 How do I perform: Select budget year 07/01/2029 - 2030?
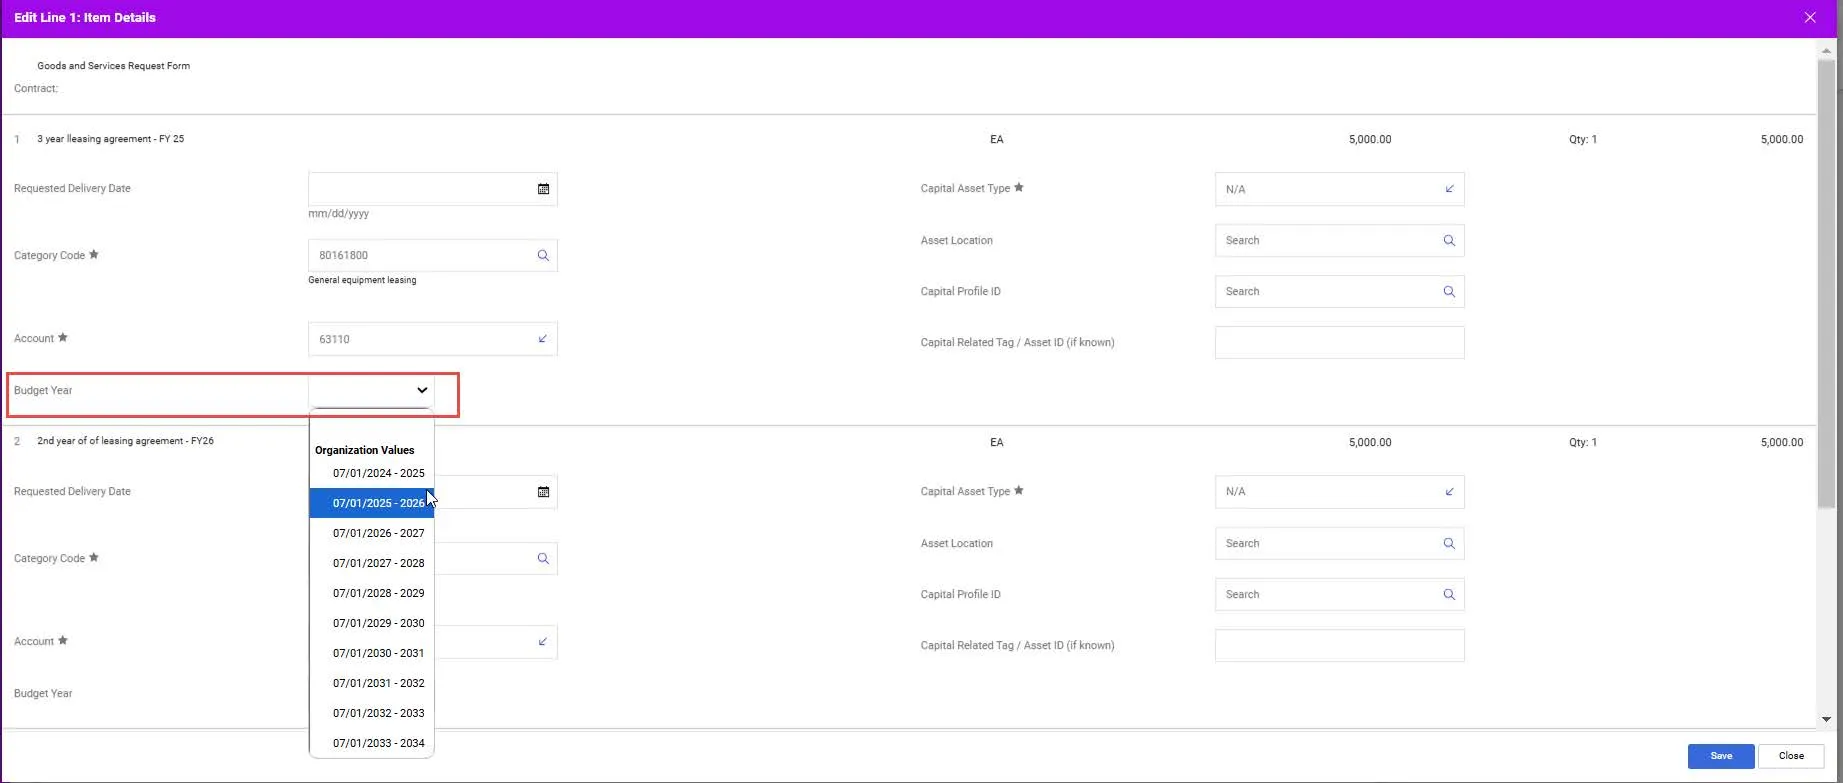pyautogui.click(x=372, y=623)
